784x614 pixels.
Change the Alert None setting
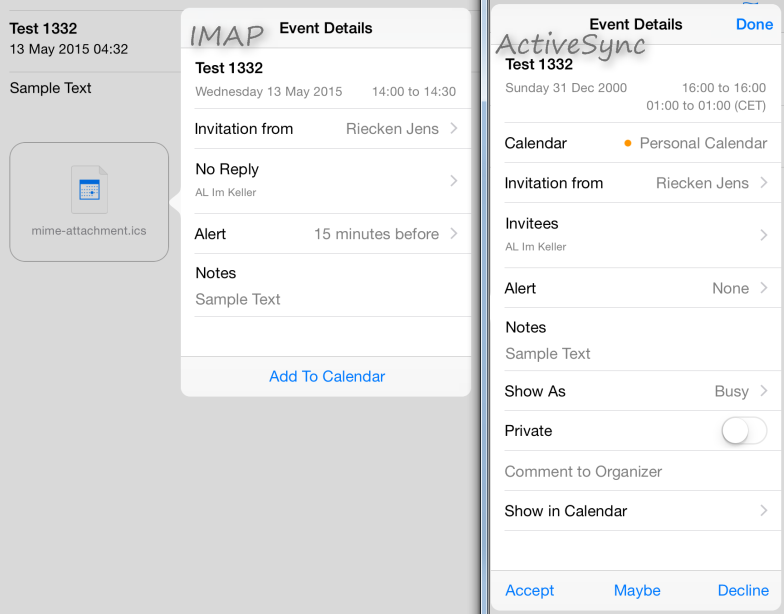point(636,288)
